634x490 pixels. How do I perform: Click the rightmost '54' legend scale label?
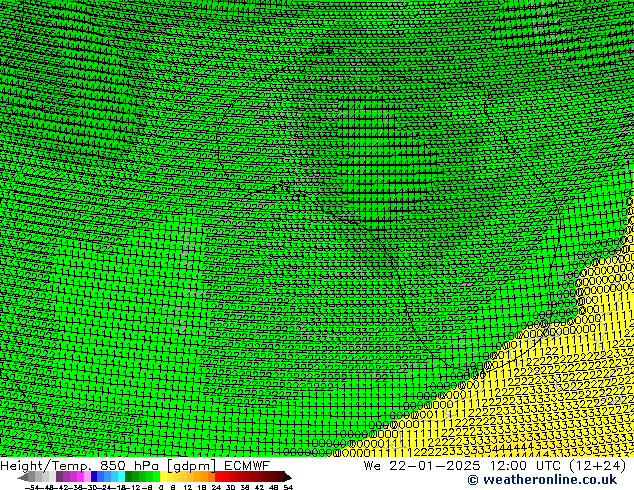[288, 487]
